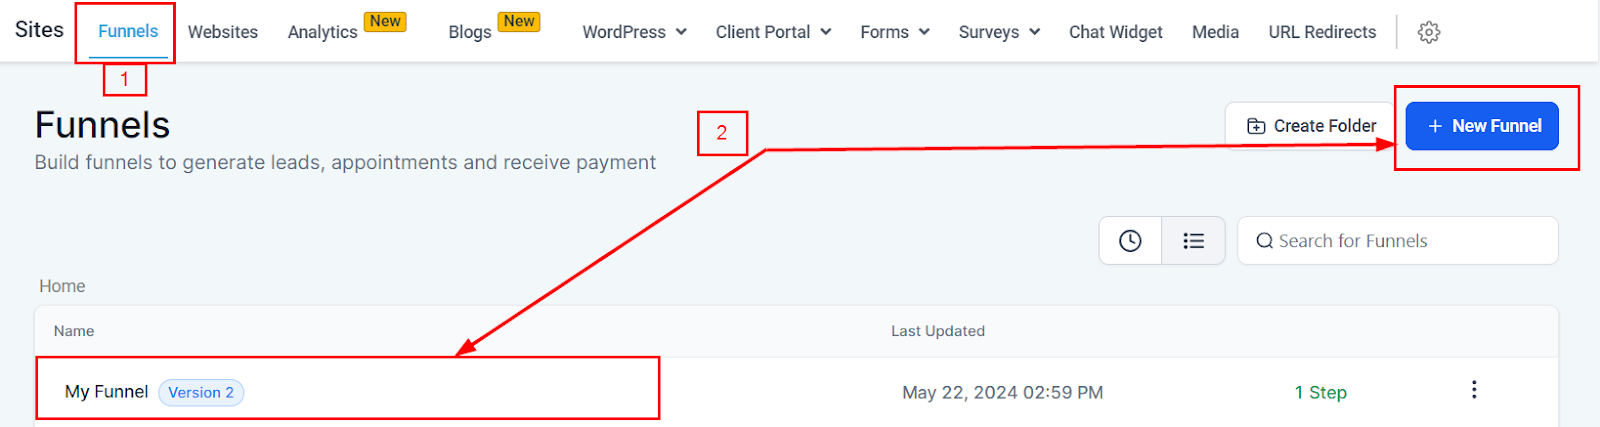Image resolution: width=1600 pixels, height=427 pixels.
Task: Switch to the Blogs tab
Action: click(x=470, y=32)
